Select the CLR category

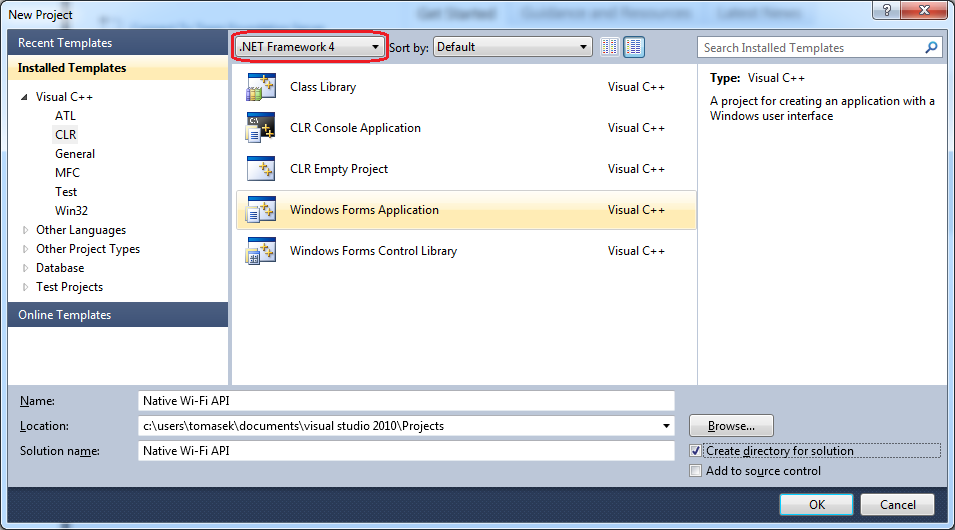66,135
